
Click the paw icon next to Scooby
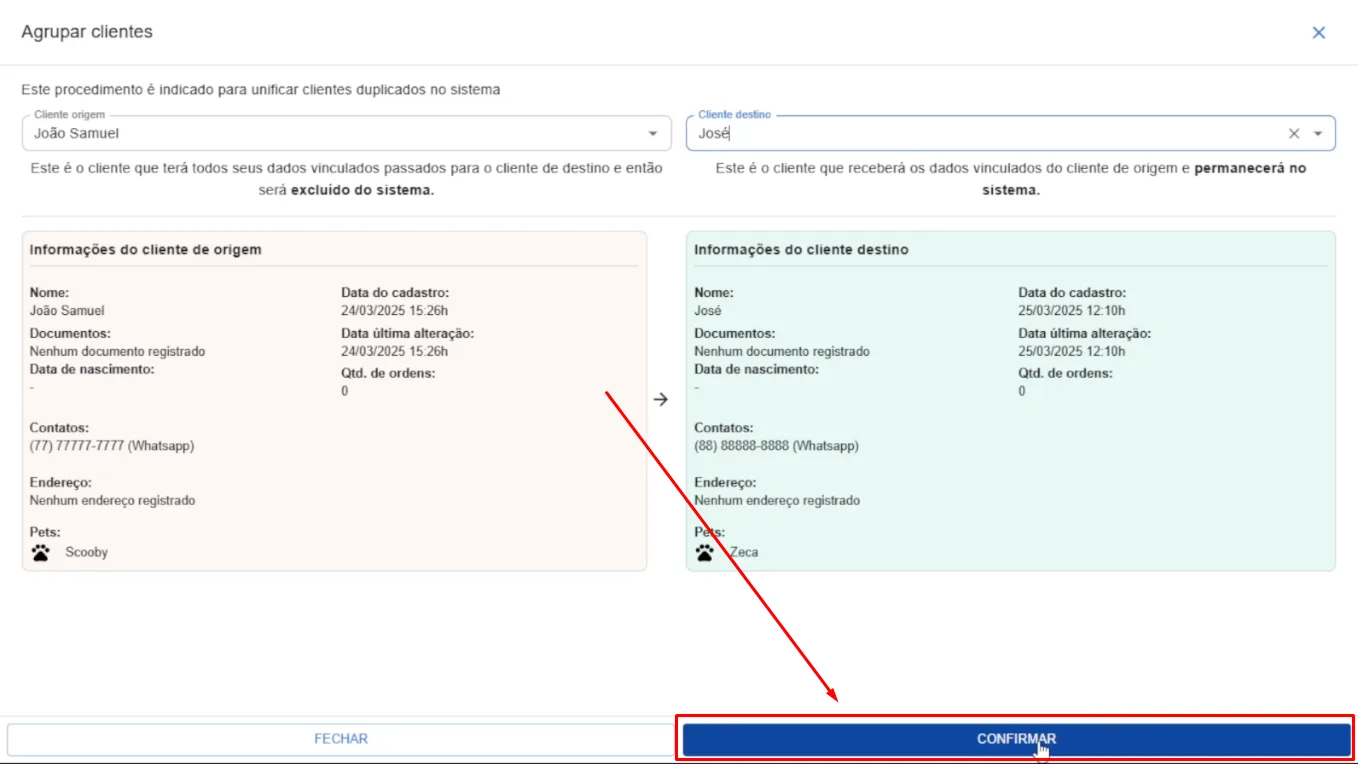pyautogui.click(x=41, y=552)
